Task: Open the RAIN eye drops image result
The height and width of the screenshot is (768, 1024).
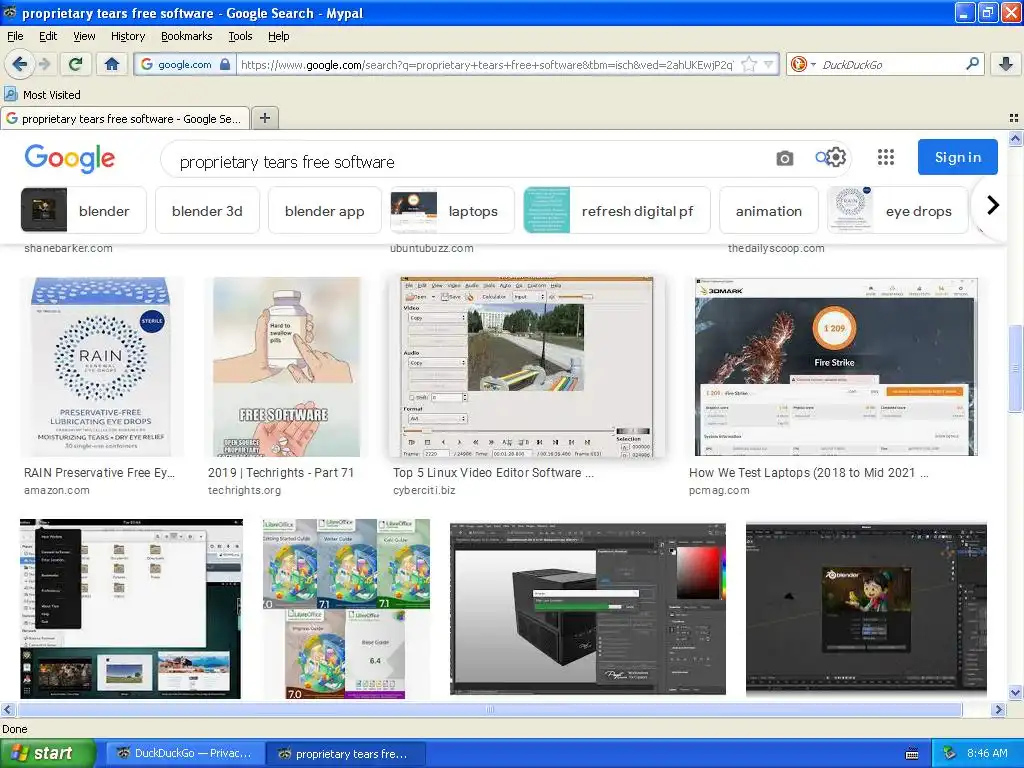Action: click(101, 366)
